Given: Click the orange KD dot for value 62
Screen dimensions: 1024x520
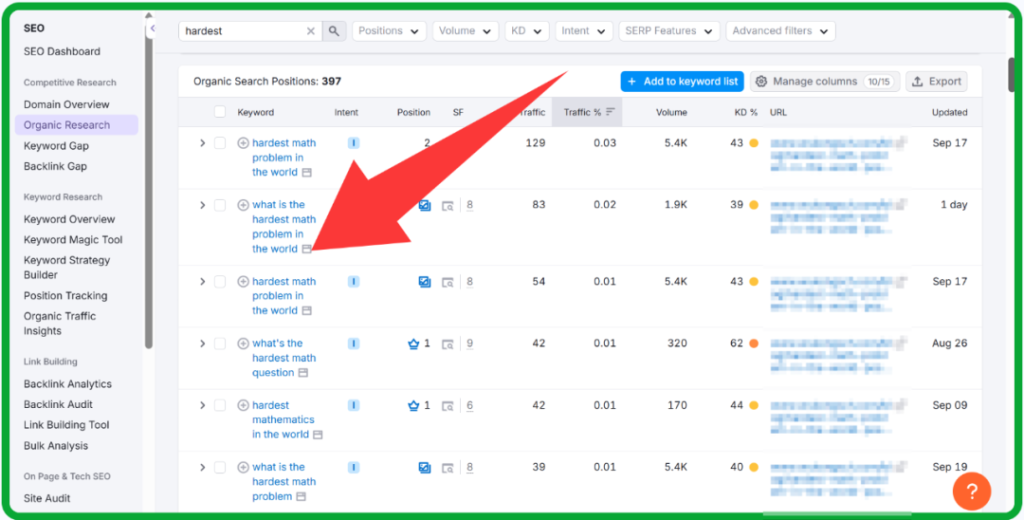Looking at the screenshot, I should (753, 344).
